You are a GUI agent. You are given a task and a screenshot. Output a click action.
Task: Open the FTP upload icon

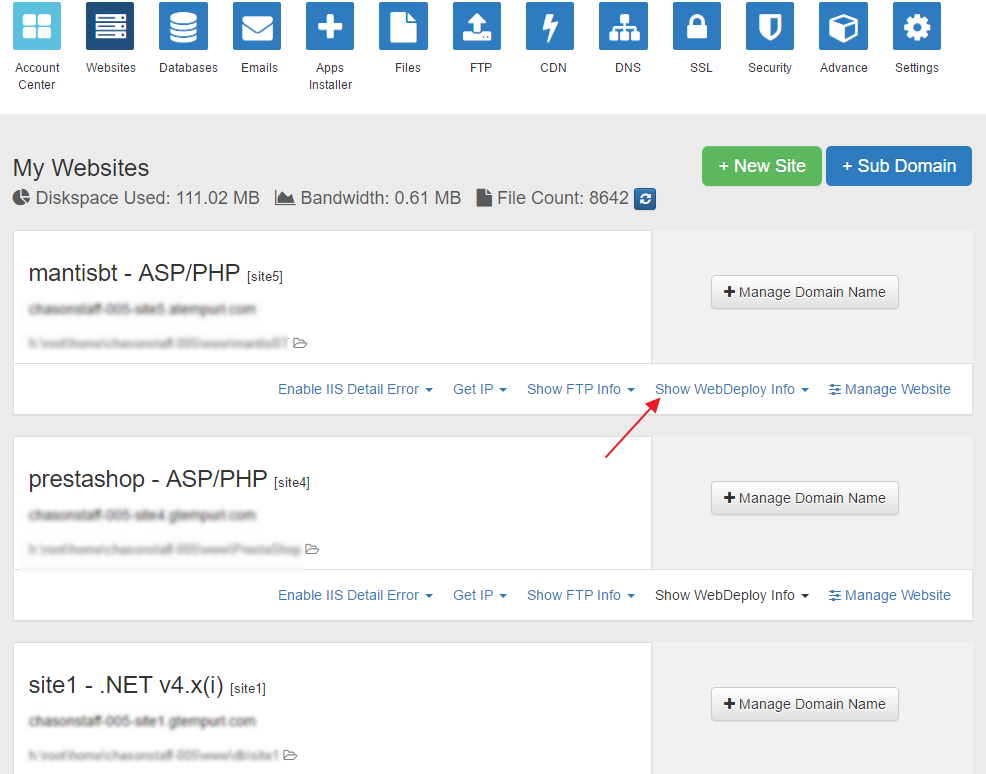point(477,27)
